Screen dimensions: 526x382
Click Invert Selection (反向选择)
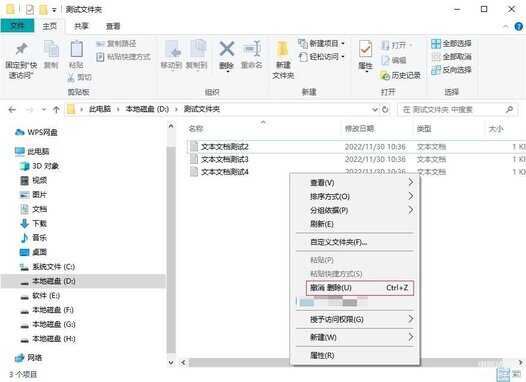[451, 70]
